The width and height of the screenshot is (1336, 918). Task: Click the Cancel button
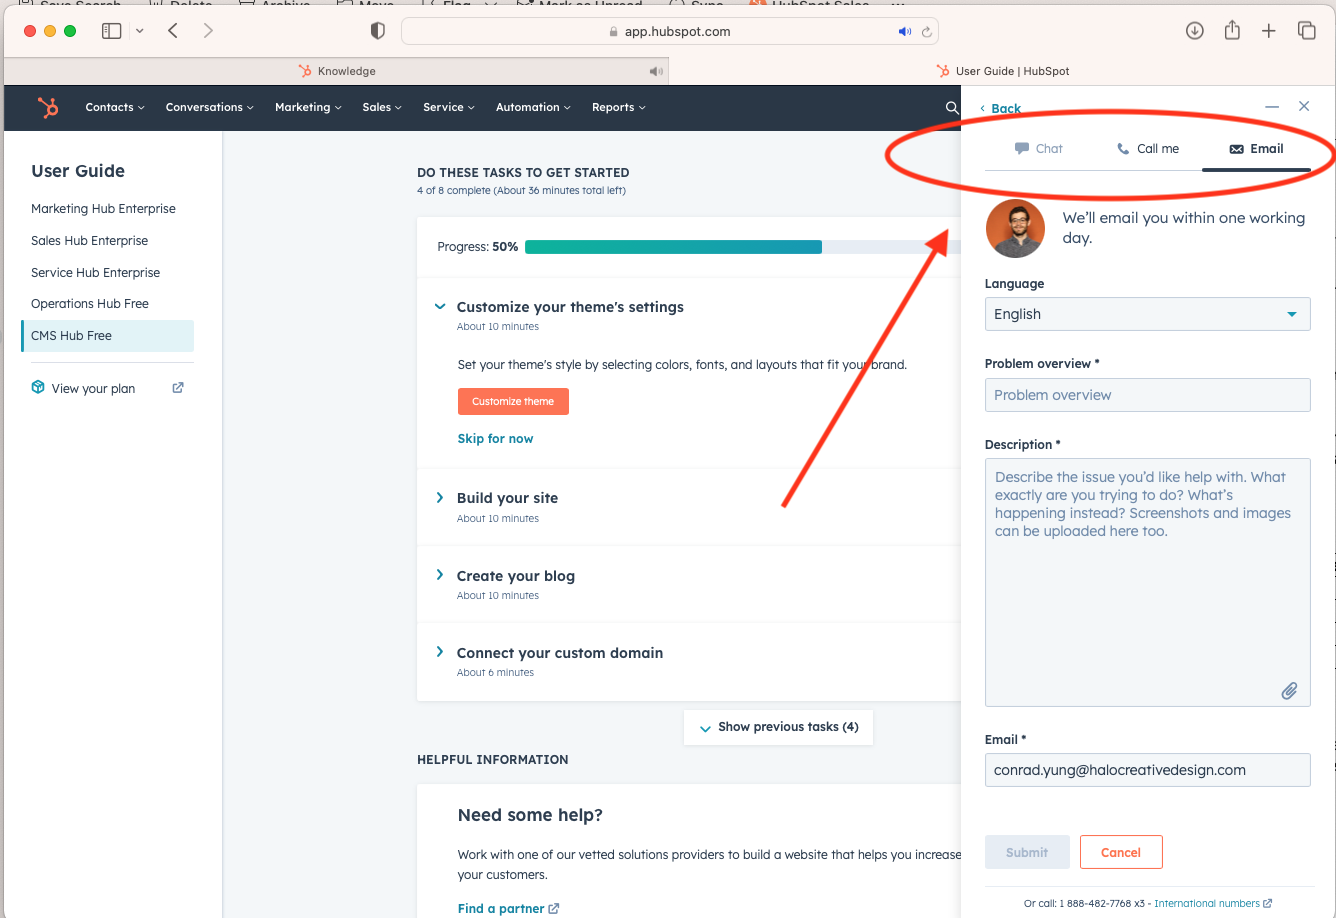tap(1120, 852)
